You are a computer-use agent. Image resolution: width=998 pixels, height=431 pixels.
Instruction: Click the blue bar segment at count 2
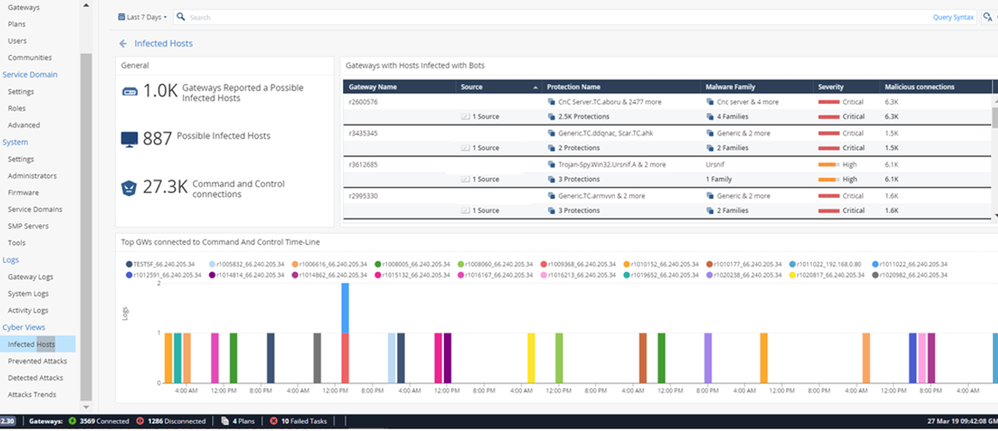(x=345, y=308)
